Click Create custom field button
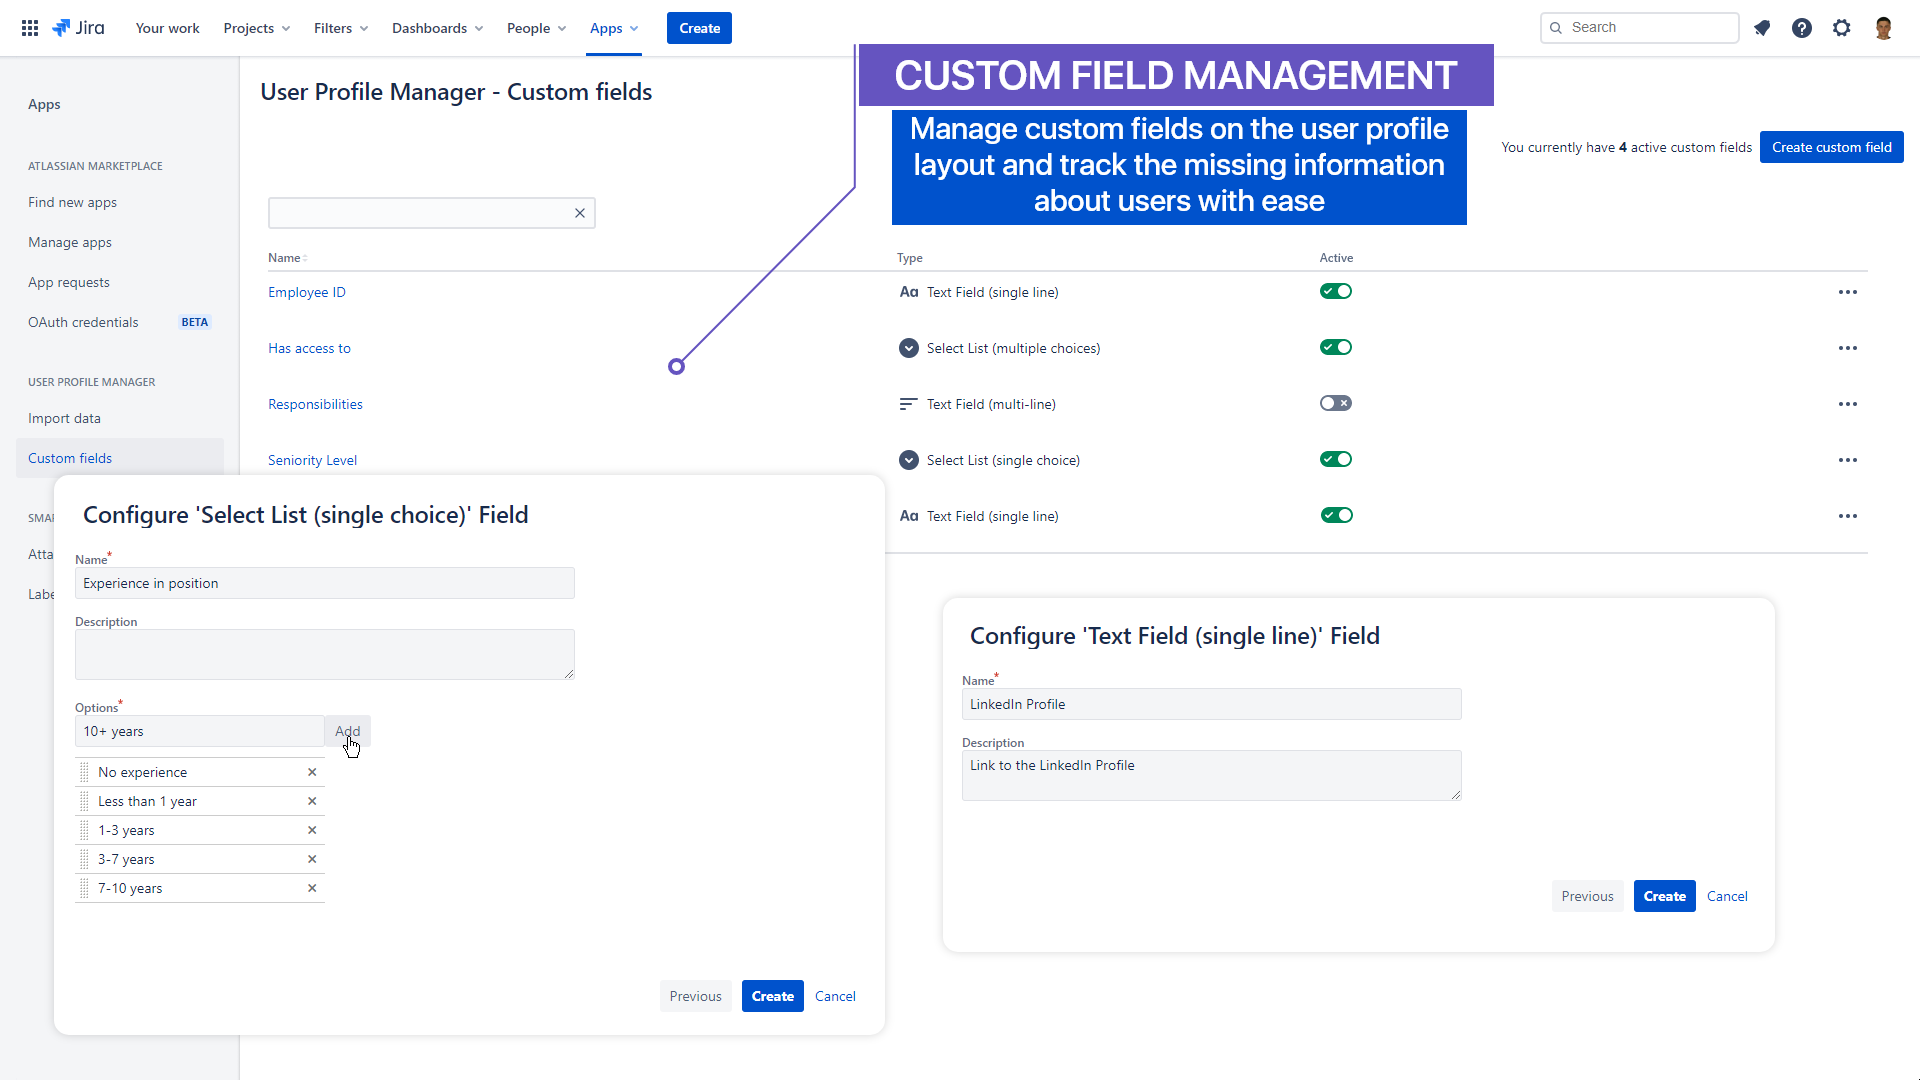The width and height of the screenshot is (1920, 1080). (1832, 147)
